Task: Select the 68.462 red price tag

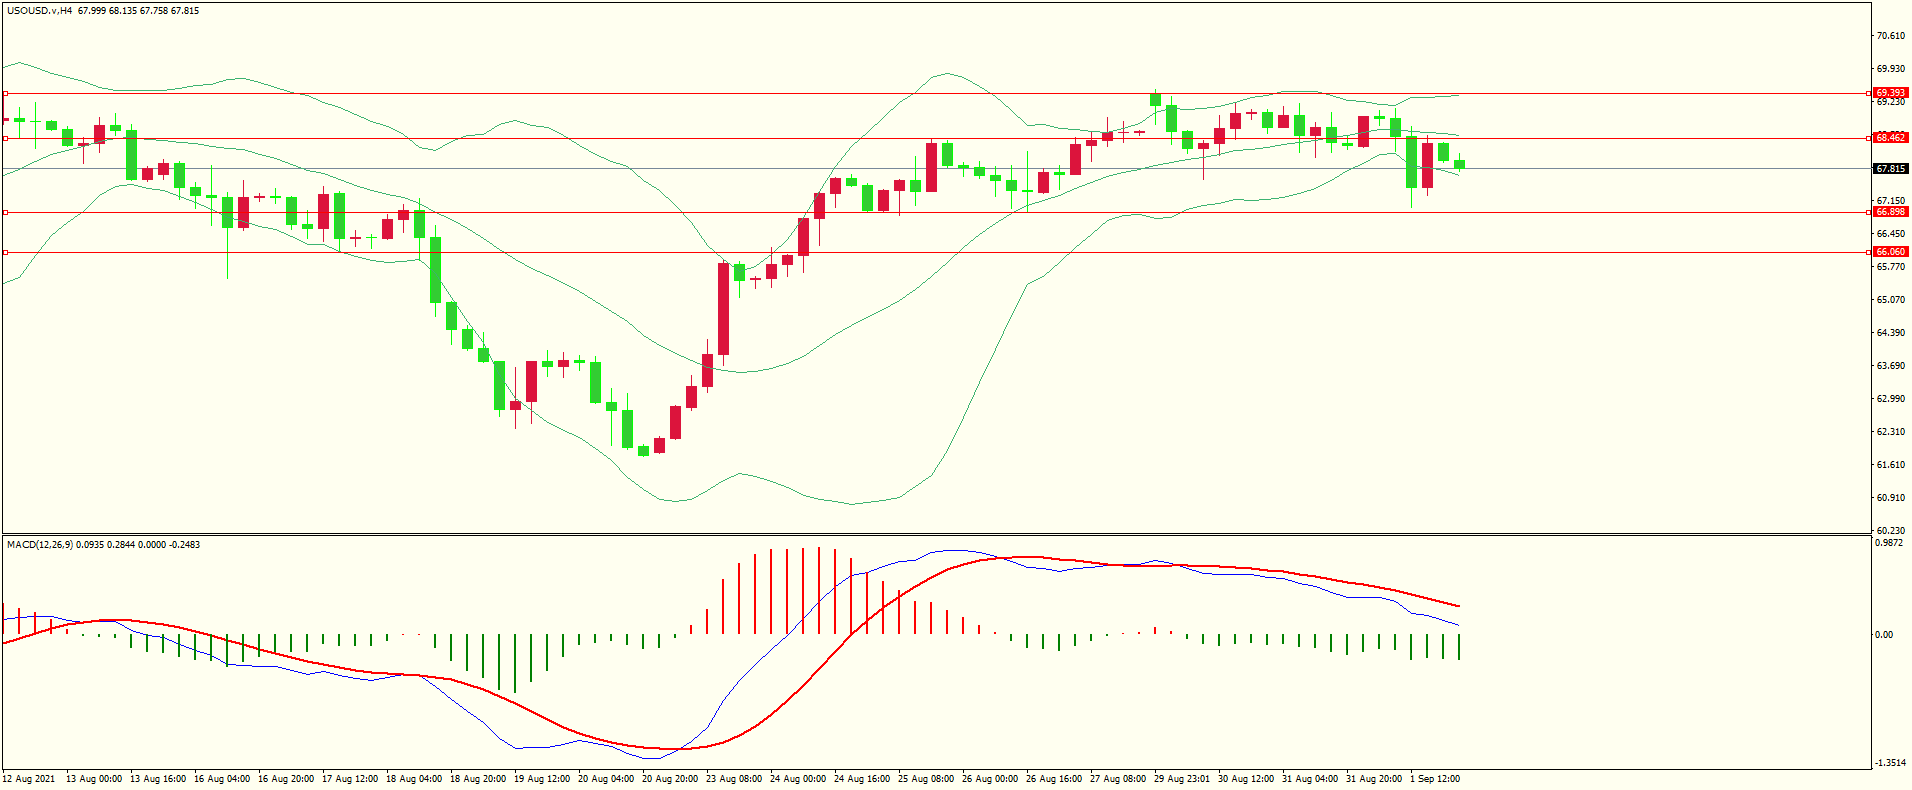Action: [x=1890, y=138]
